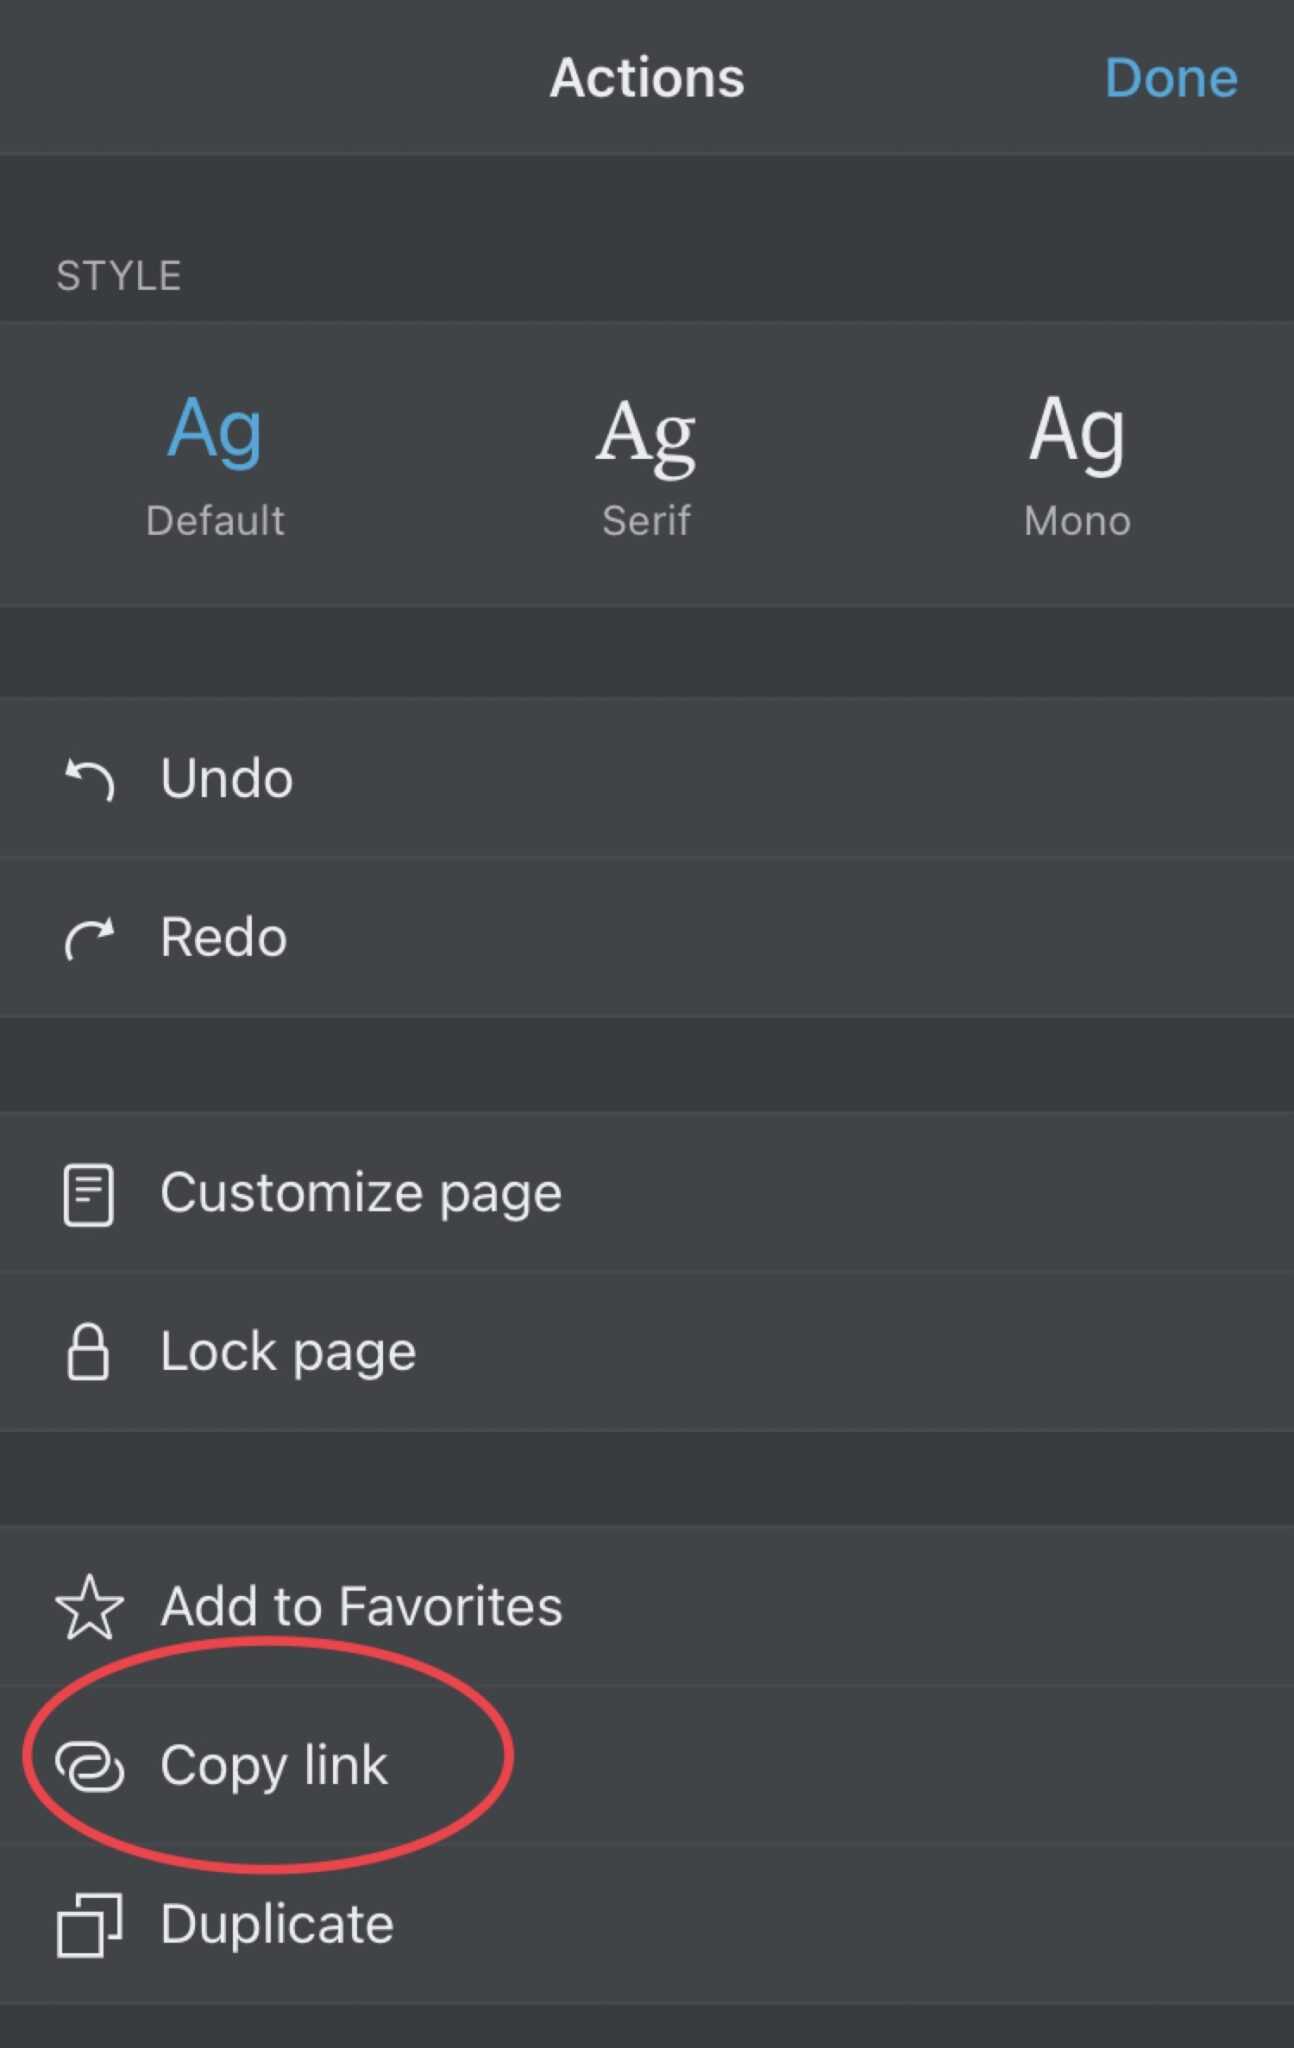Select the blue Default 'Ag' font style

(x=215, y=431)
